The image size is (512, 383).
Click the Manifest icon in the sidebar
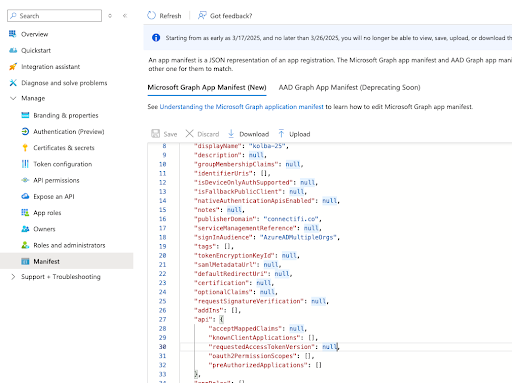click(x=25, y=261)
